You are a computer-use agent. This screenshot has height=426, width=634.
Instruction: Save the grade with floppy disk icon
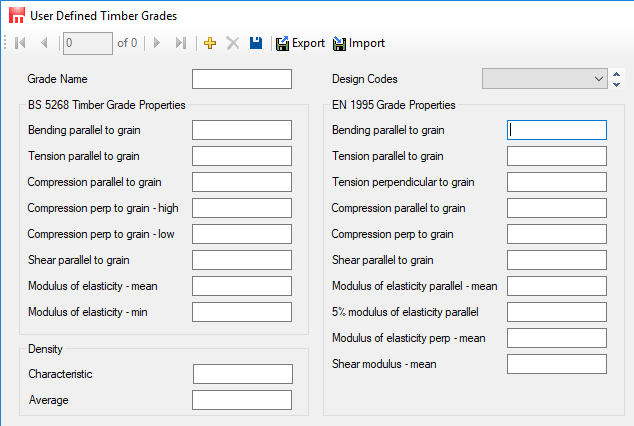(x=256, y=43)
